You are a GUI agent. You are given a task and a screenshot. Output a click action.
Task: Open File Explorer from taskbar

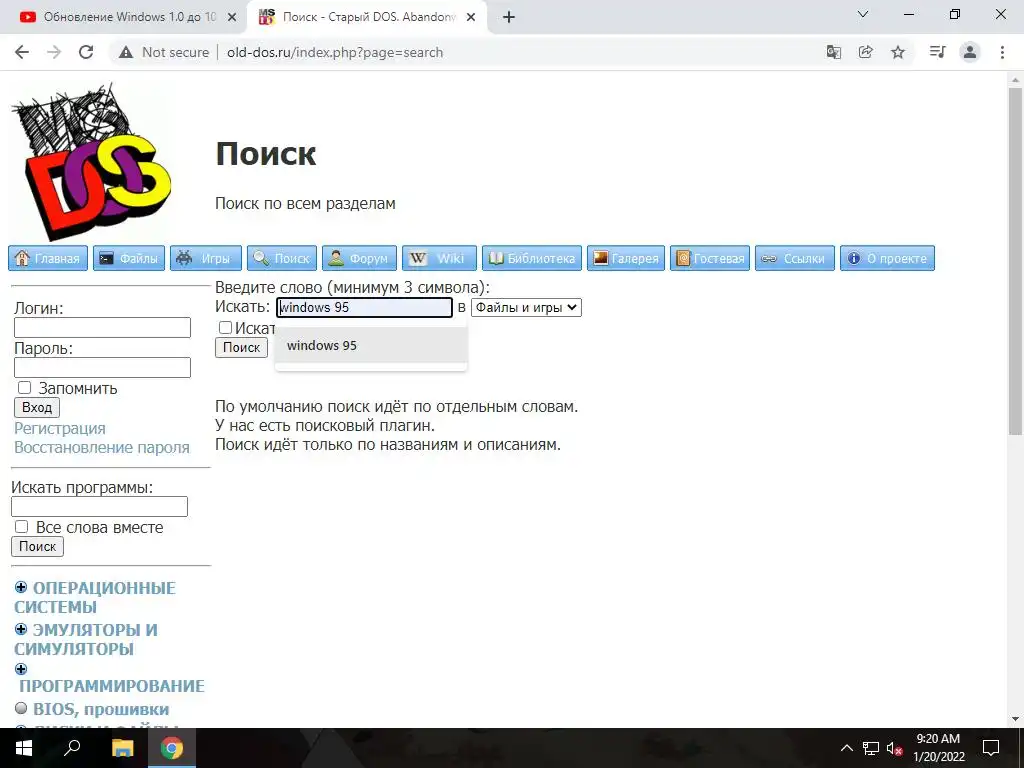pos(122,748)
